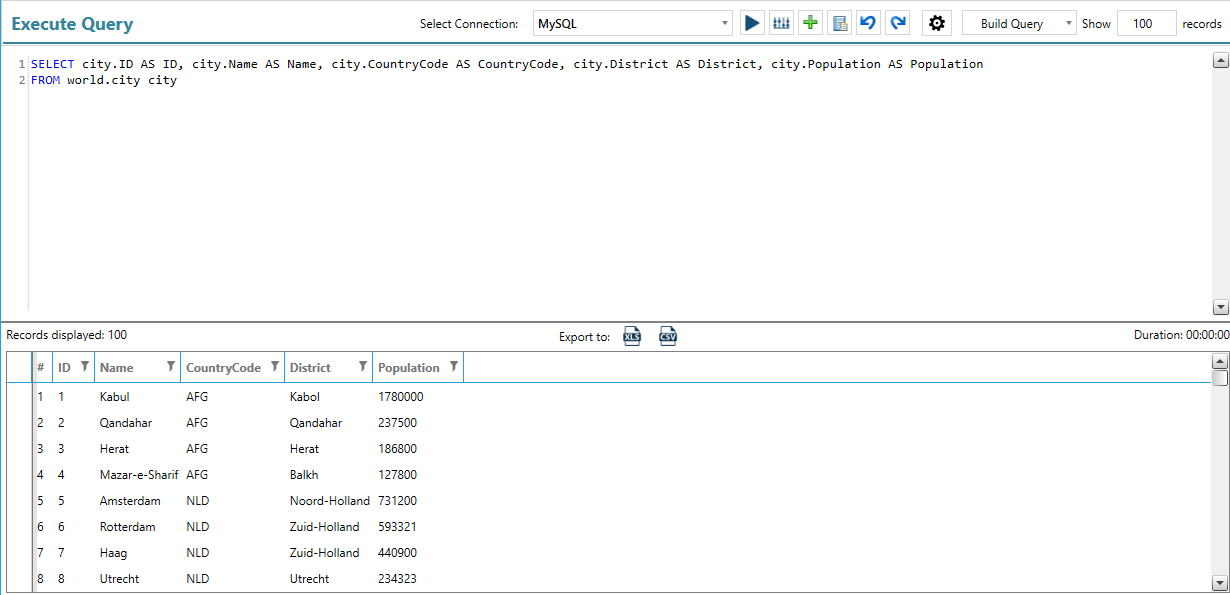Open the Build Query dropdown
Image resolution: width=1230 pixels, height=595 pixels.
point(1019,24)
